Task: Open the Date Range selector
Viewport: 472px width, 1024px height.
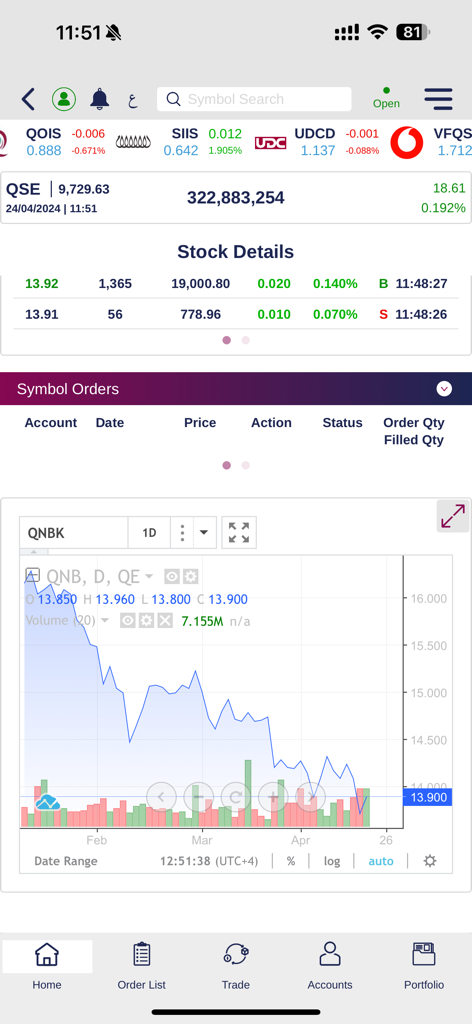Action: click(66, 861)
